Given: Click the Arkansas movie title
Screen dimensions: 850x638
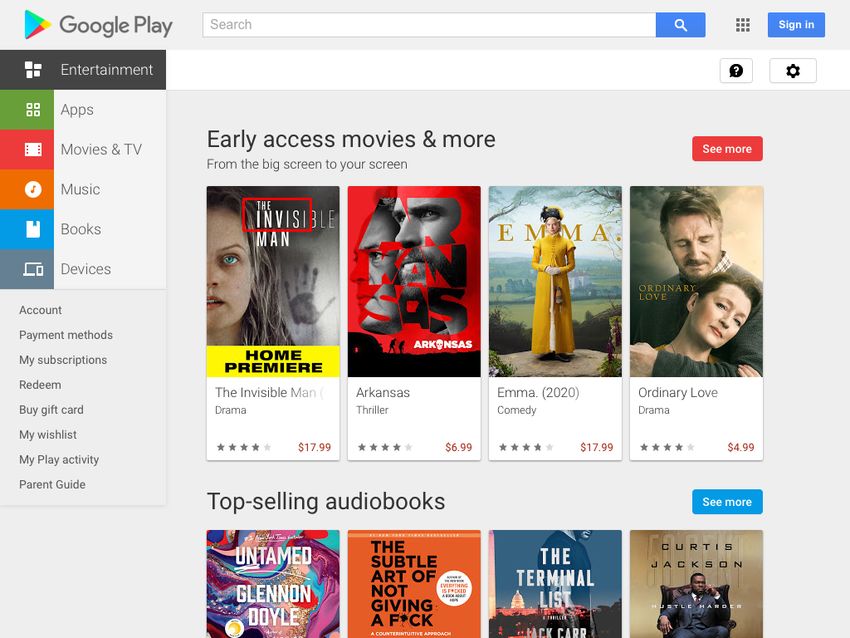Looking at the screenshot, I should 383,392.
